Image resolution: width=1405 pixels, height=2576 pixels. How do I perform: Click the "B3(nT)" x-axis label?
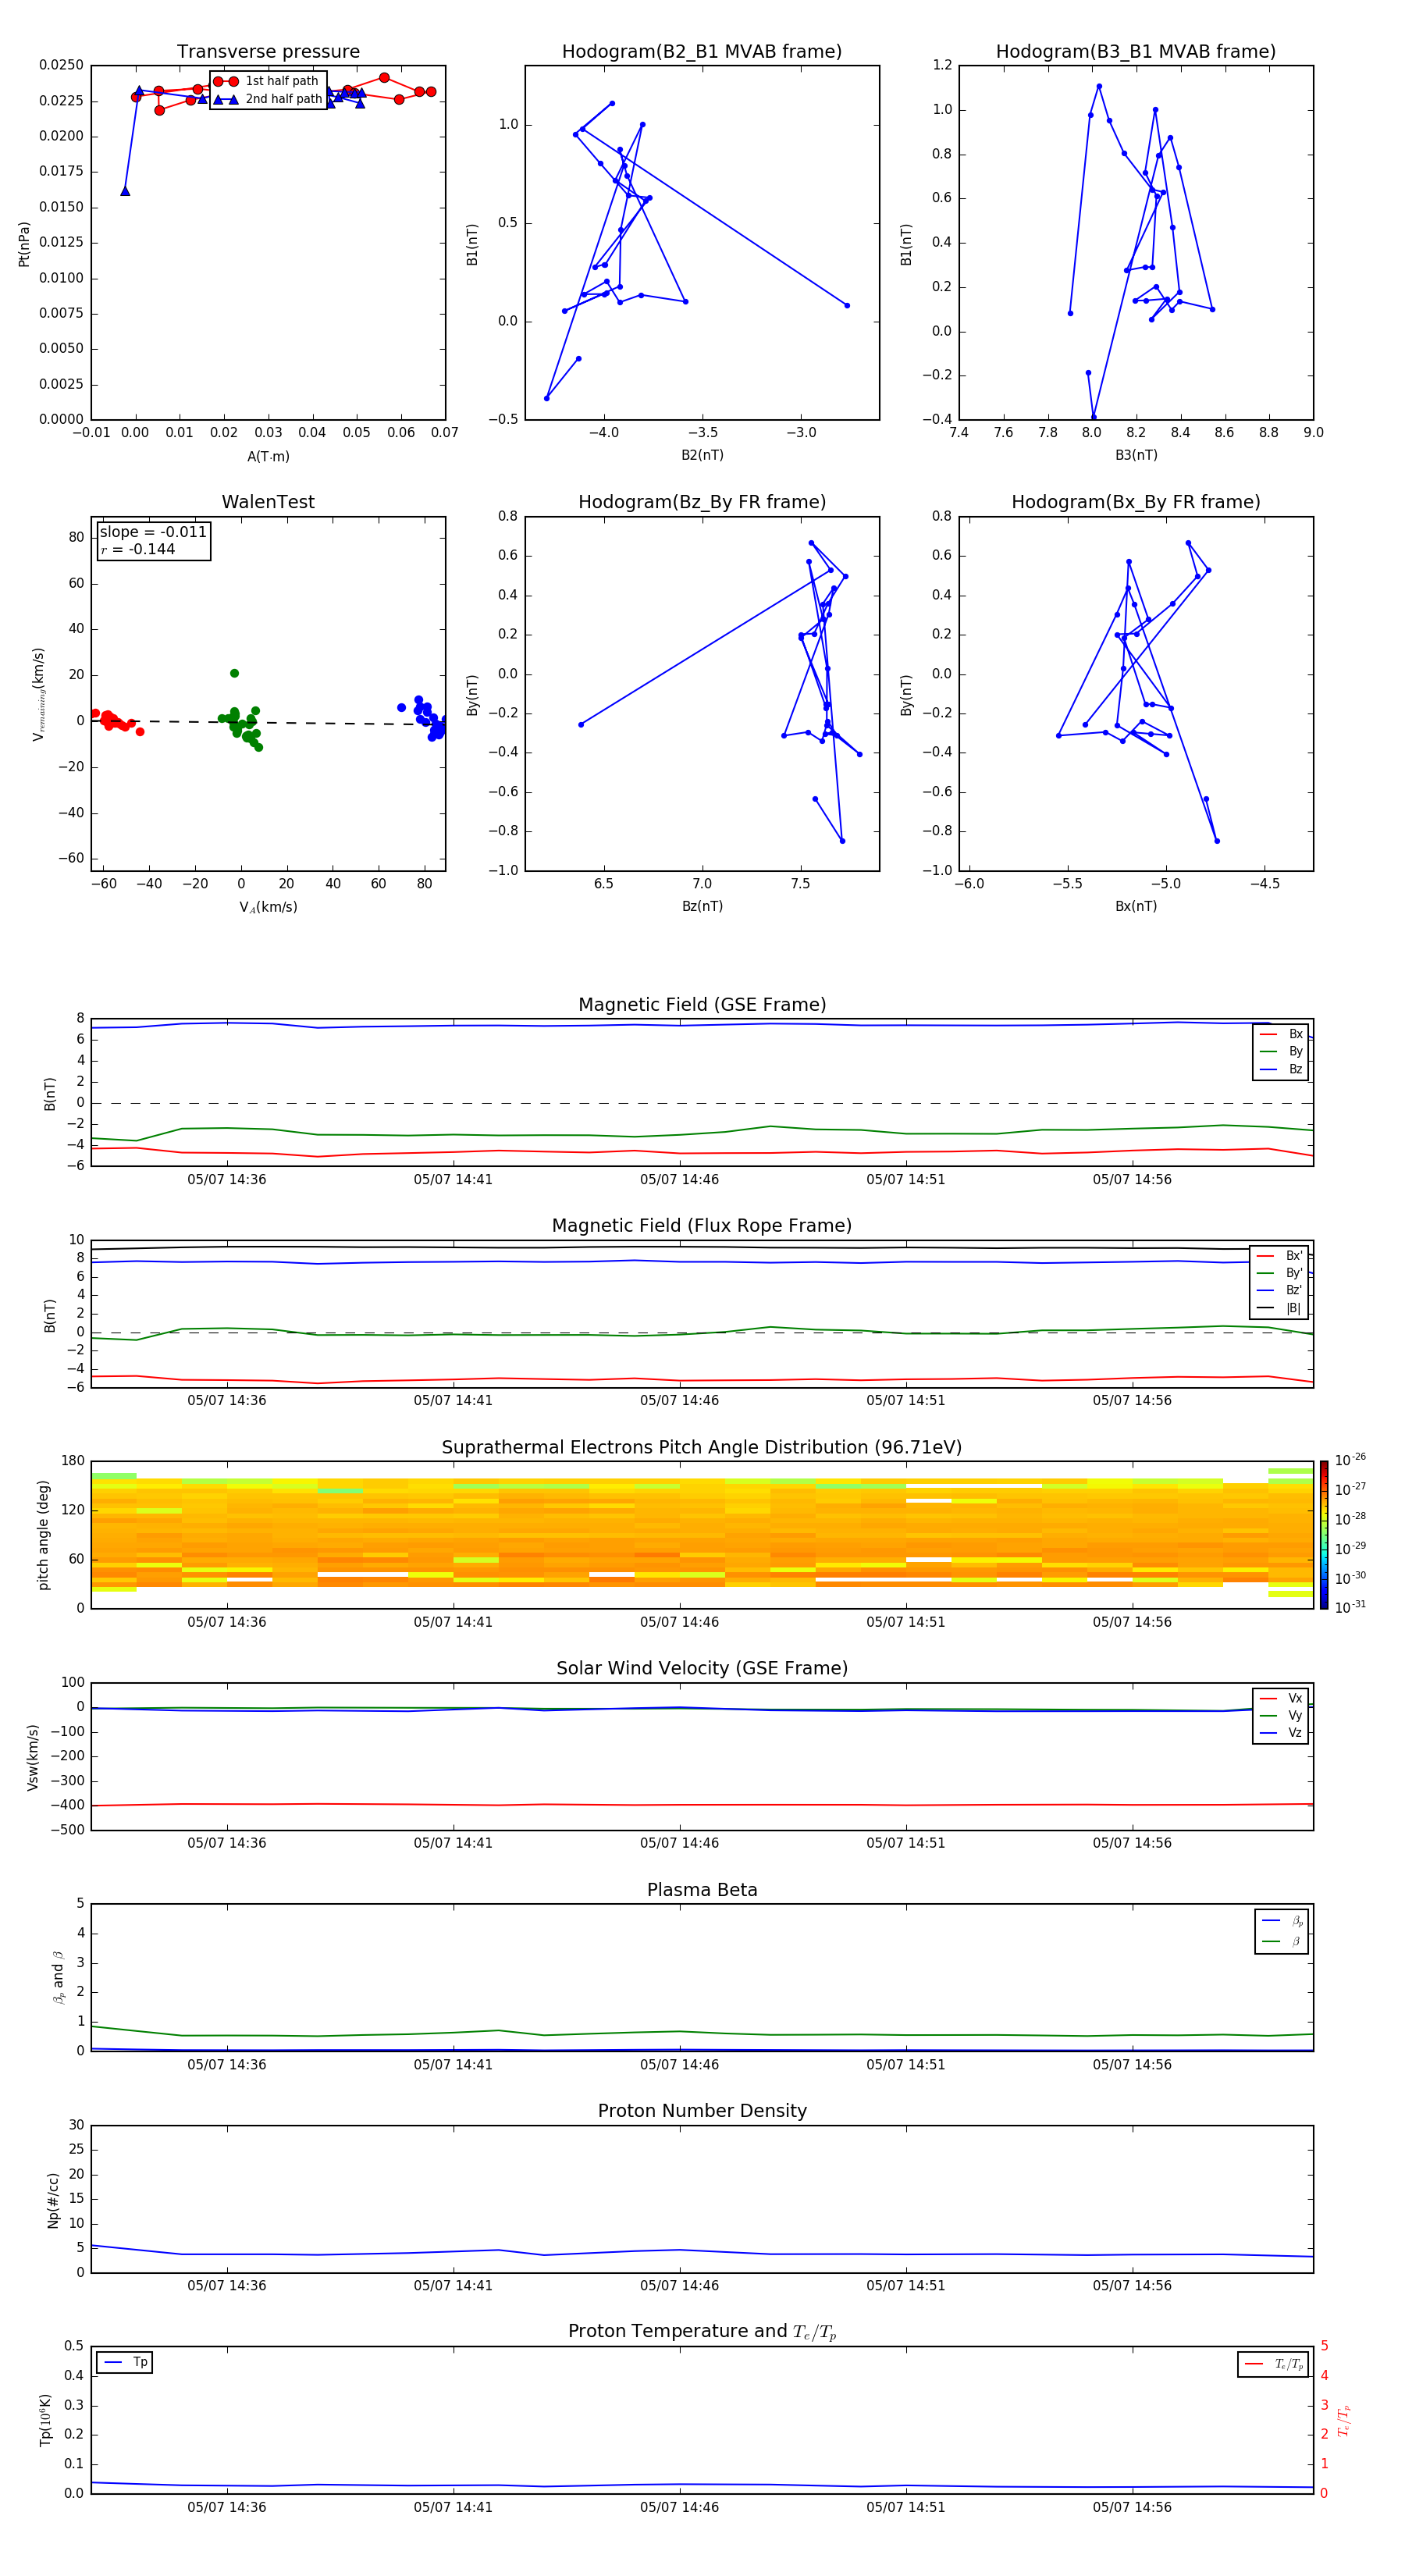pyautogui.click(x=1136, y=455)
